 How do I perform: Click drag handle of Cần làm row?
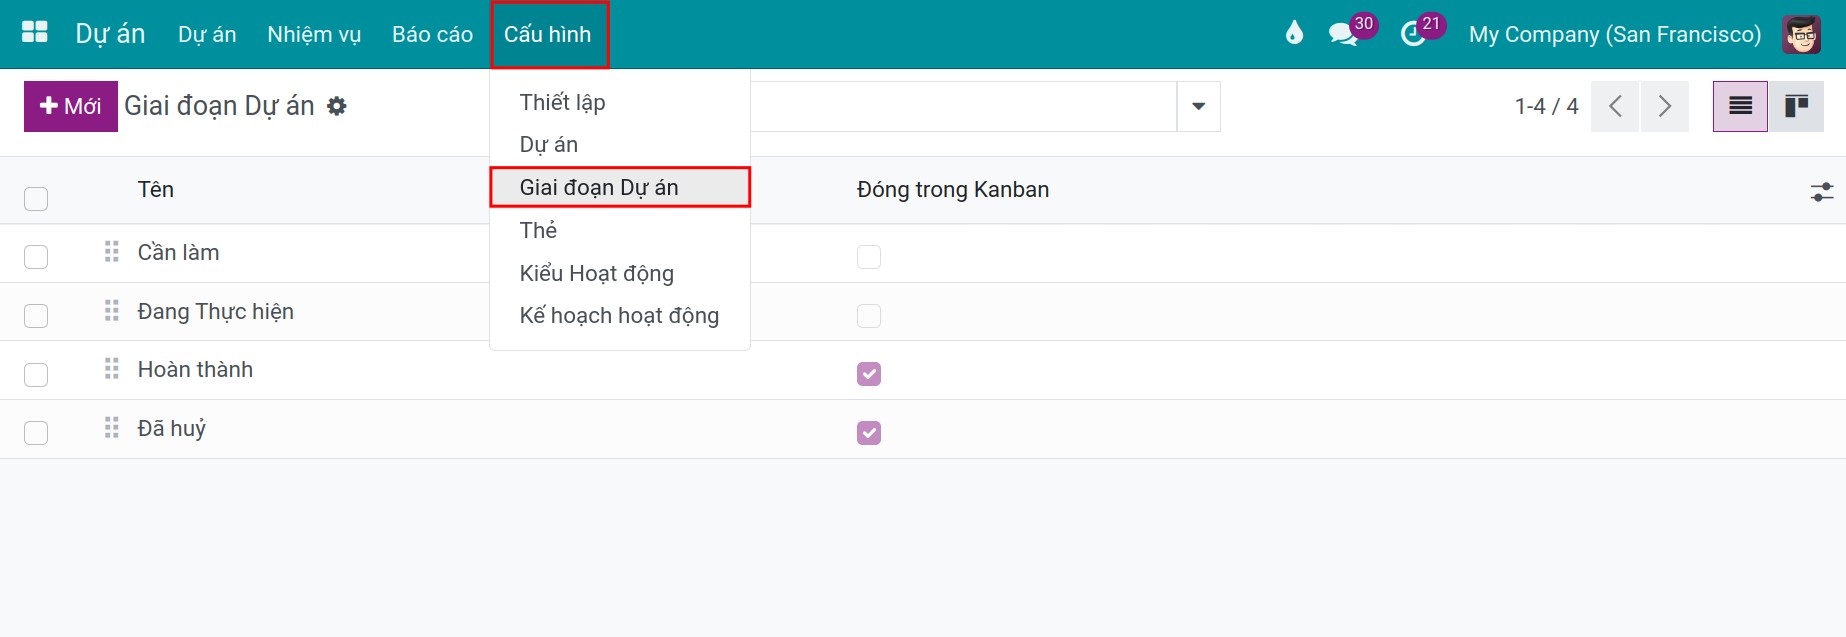[112, 251]
